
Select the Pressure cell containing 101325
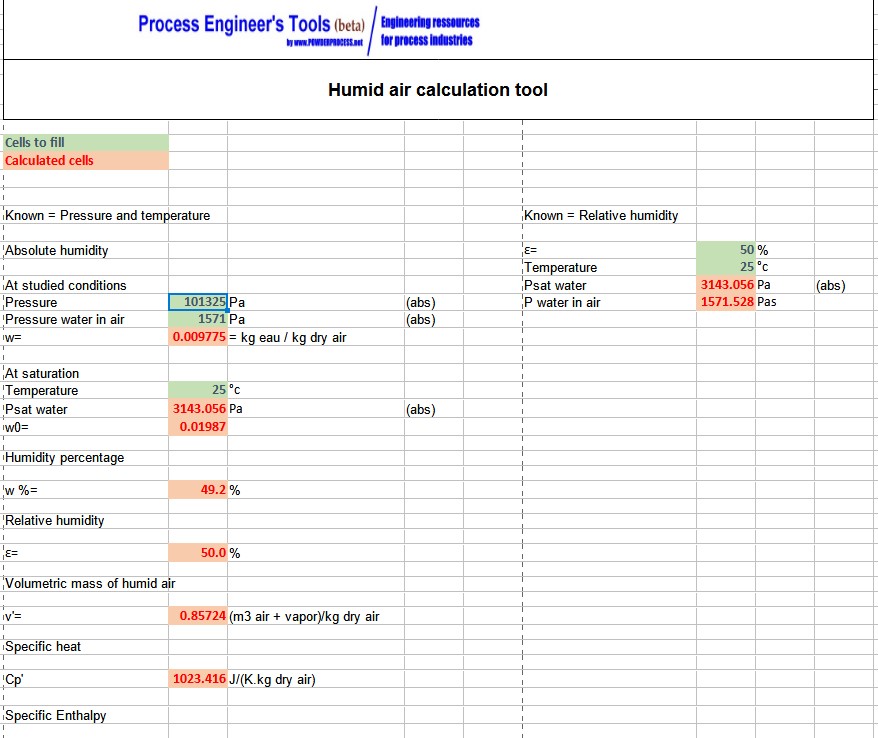[200, 301]
